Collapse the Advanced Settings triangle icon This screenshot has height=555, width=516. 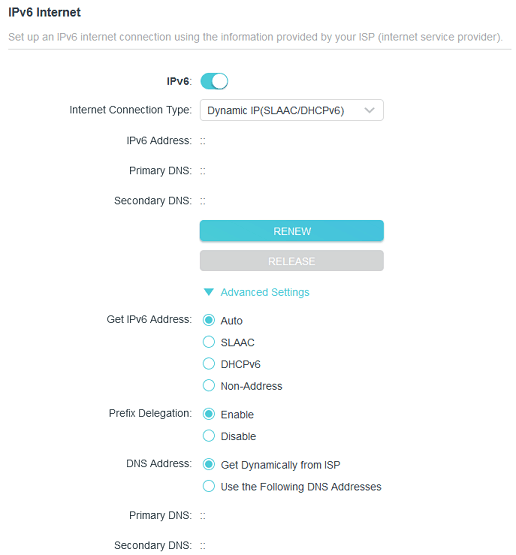(209, 292)
